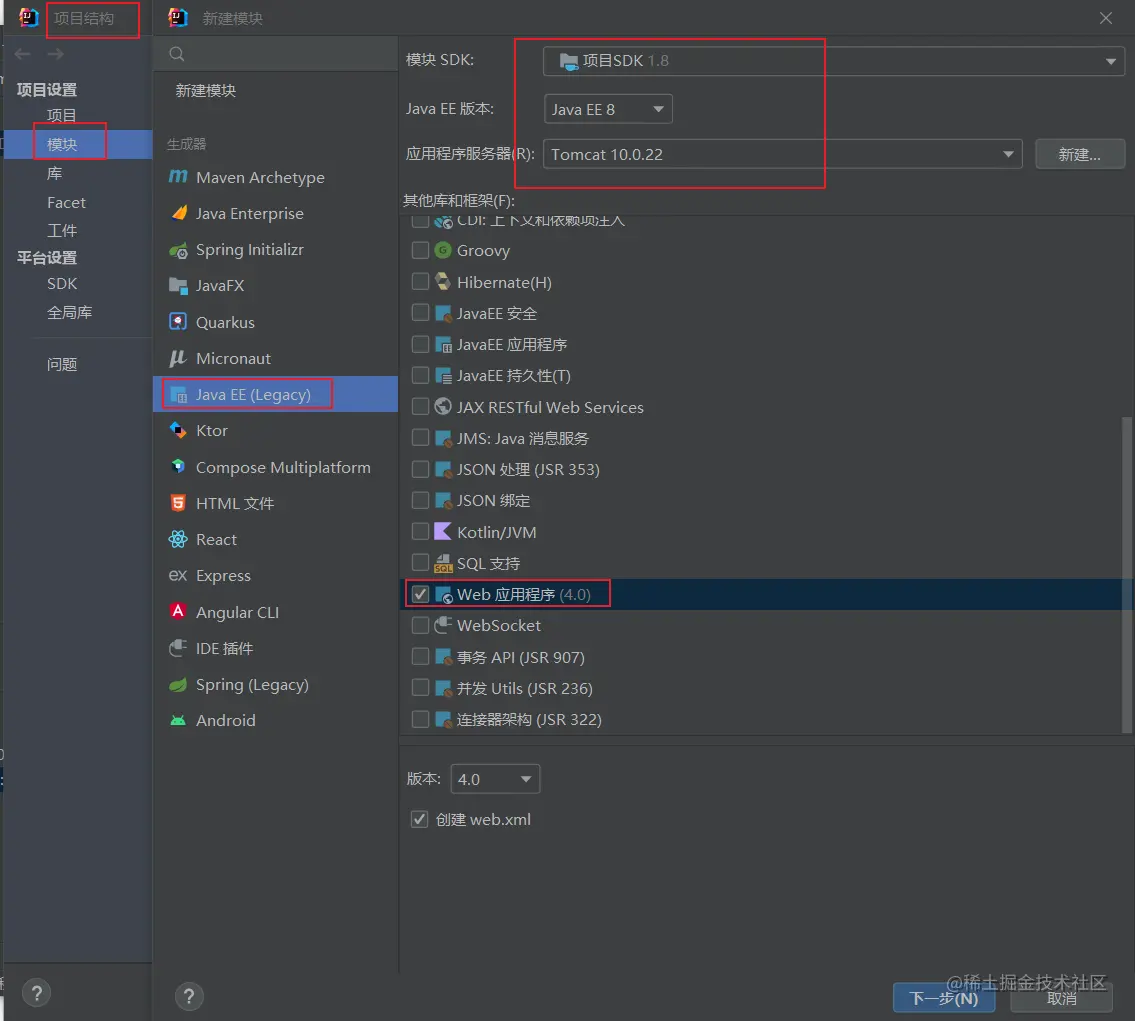
Task: Click the Spring Initializr icon
Action: [x=178, y=250]
